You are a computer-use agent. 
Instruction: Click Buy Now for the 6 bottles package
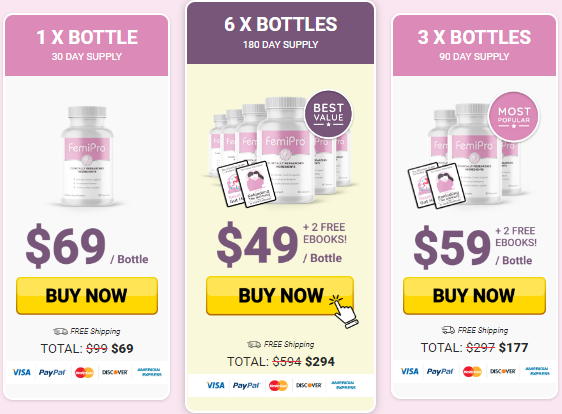coord(280,296)
